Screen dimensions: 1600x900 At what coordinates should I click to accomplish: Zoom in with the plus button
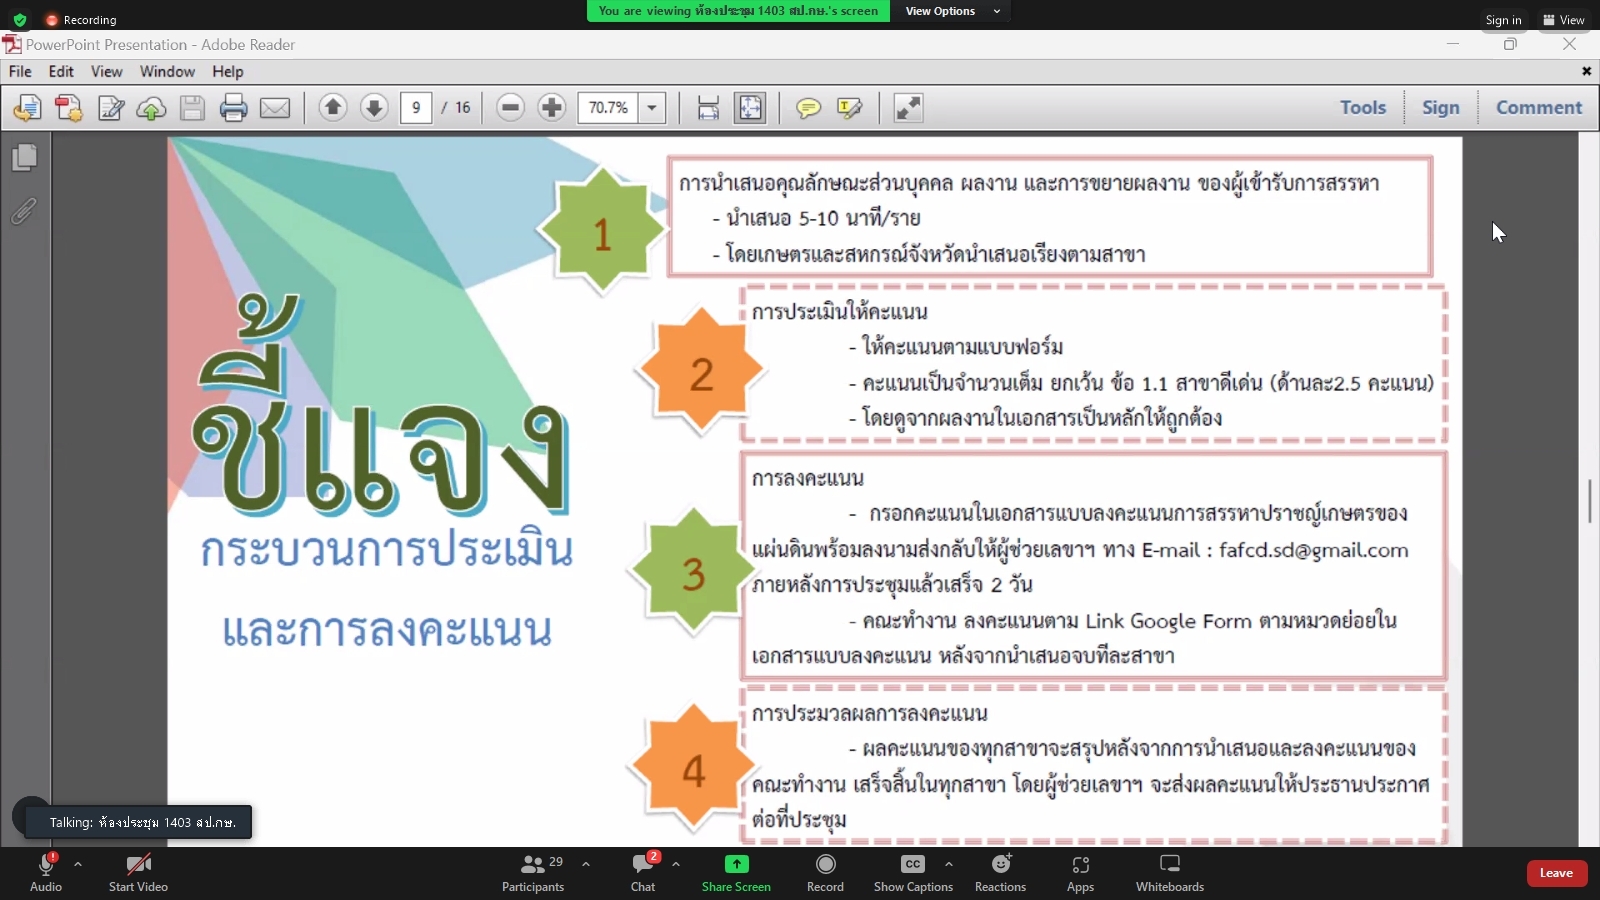[x=552, y=108]
